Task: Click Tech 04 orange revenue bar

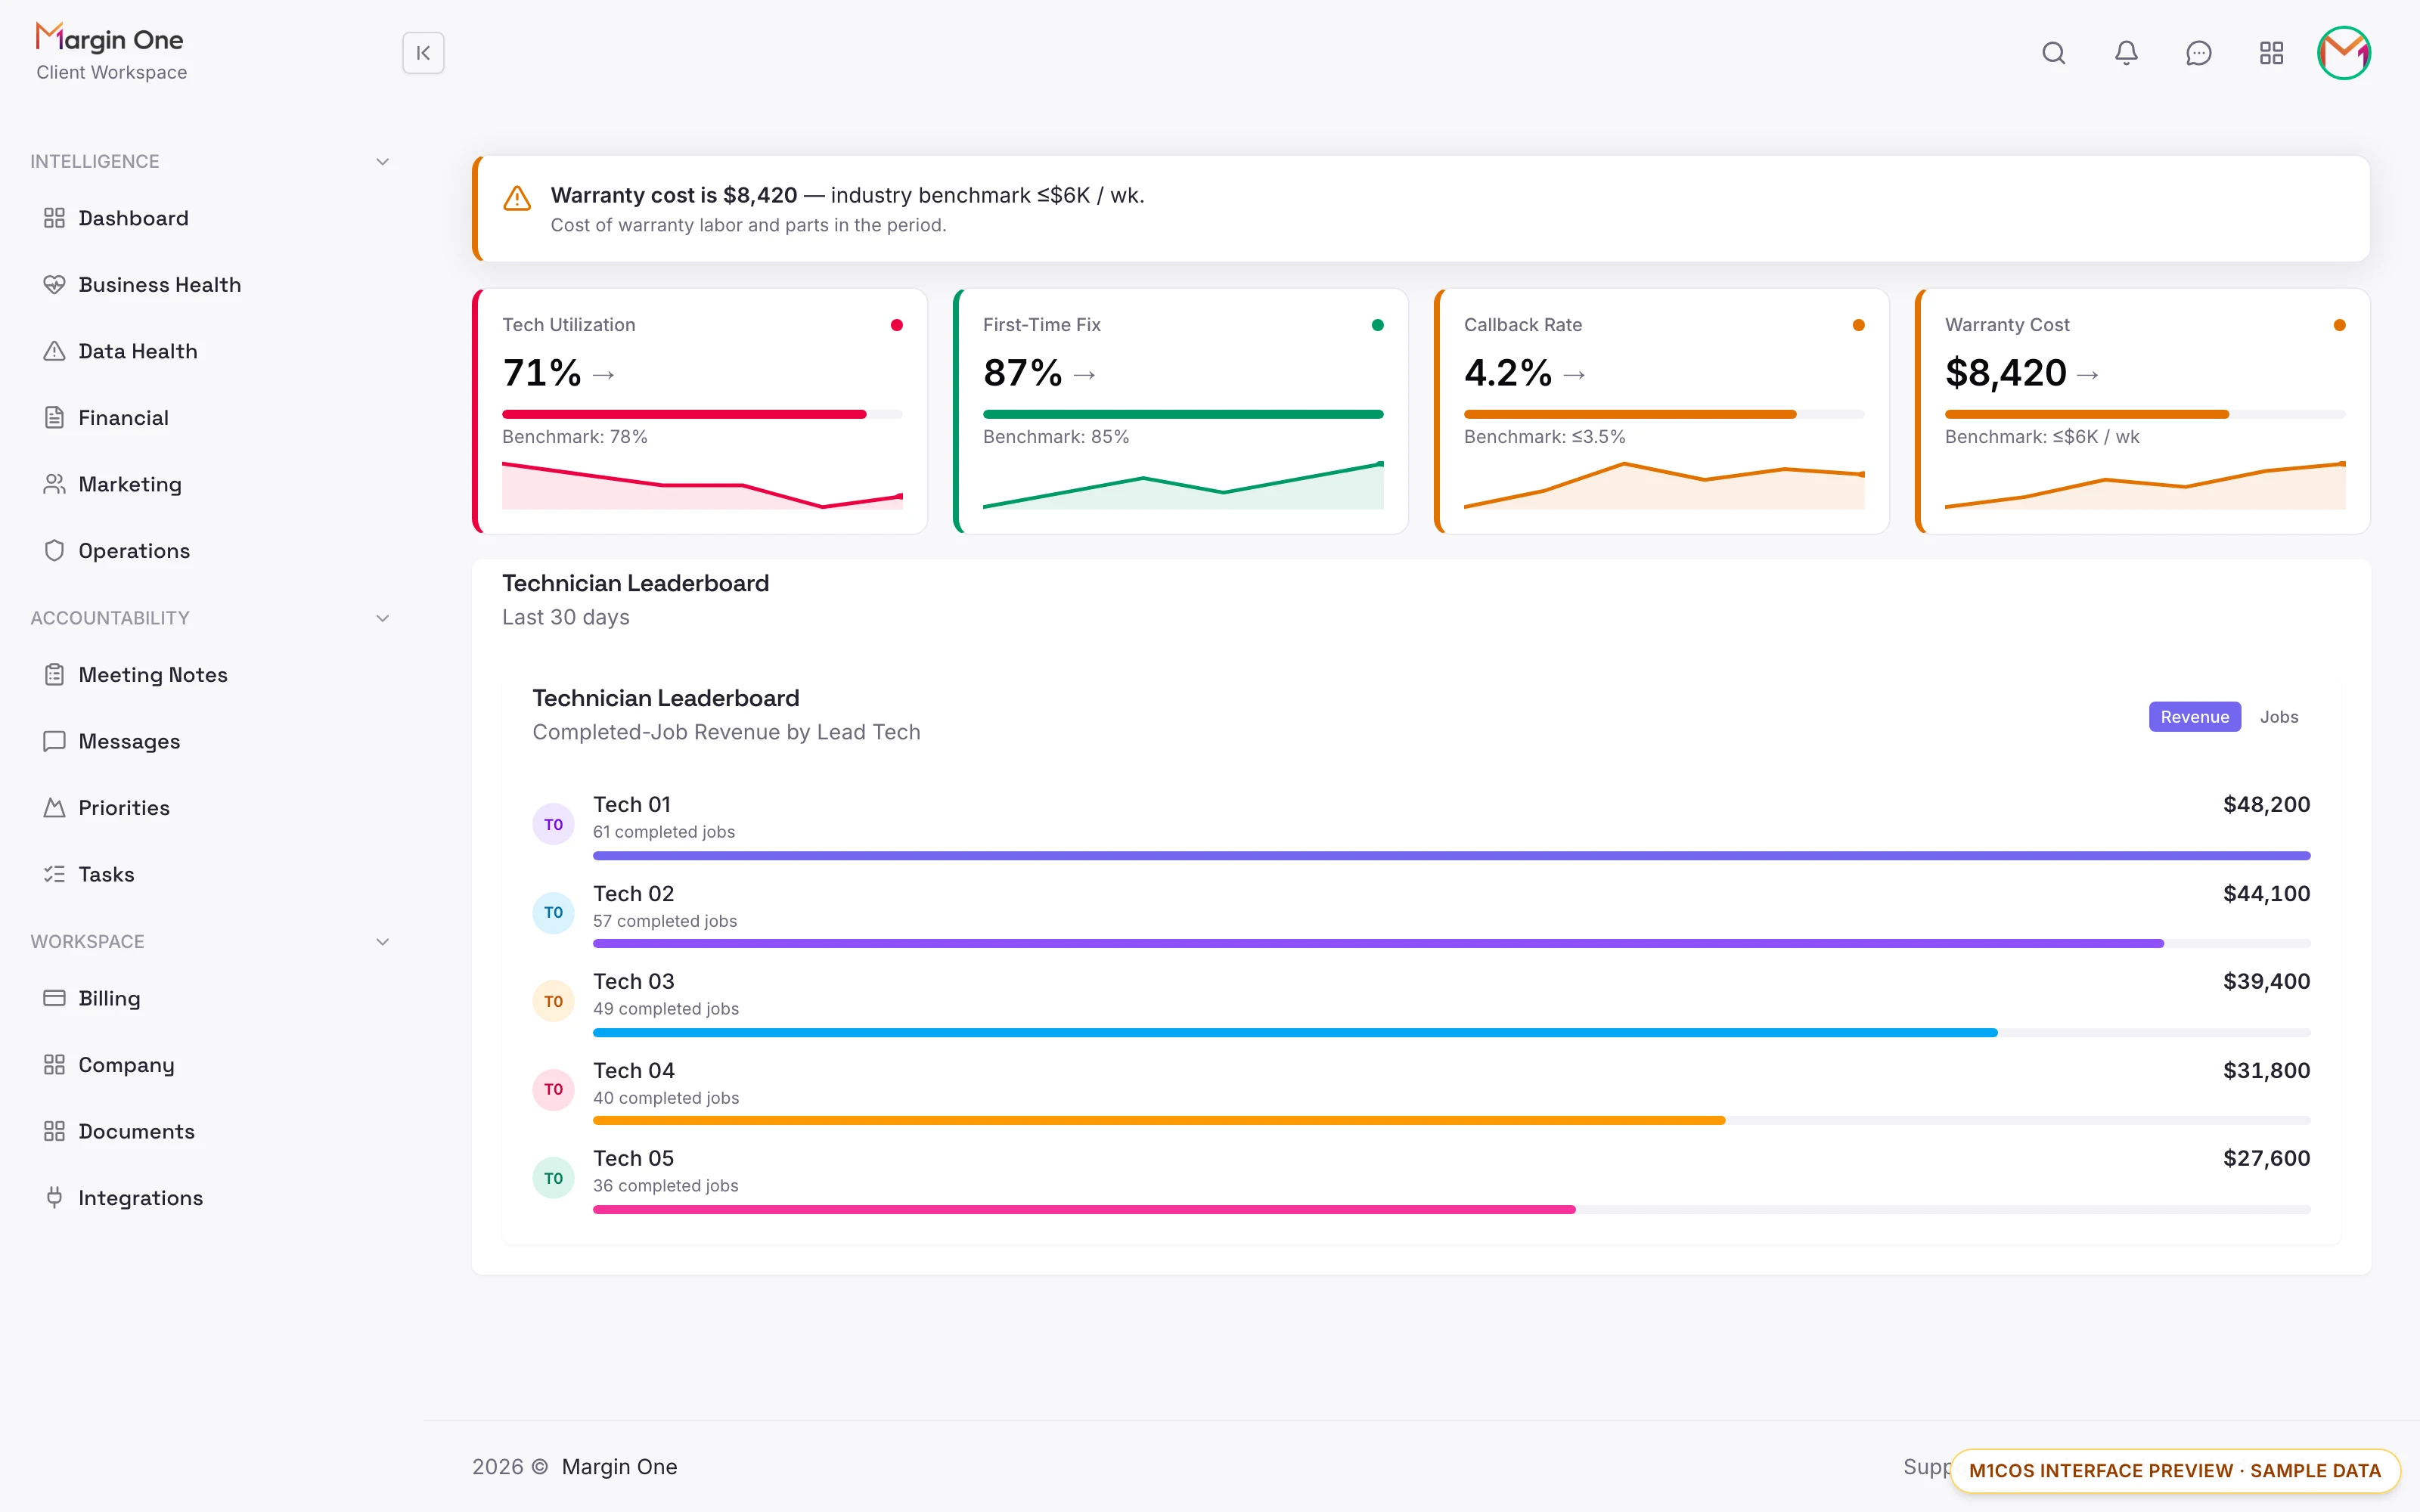Action: [1159, 1121]
